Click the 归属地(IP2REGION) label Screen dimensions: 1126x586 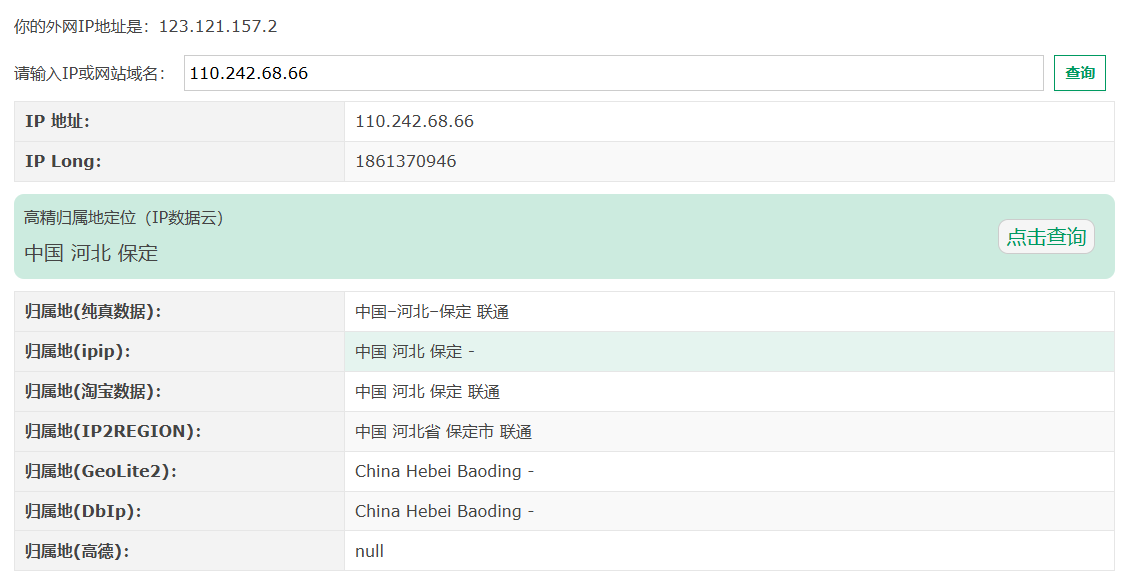click(113, 432)
